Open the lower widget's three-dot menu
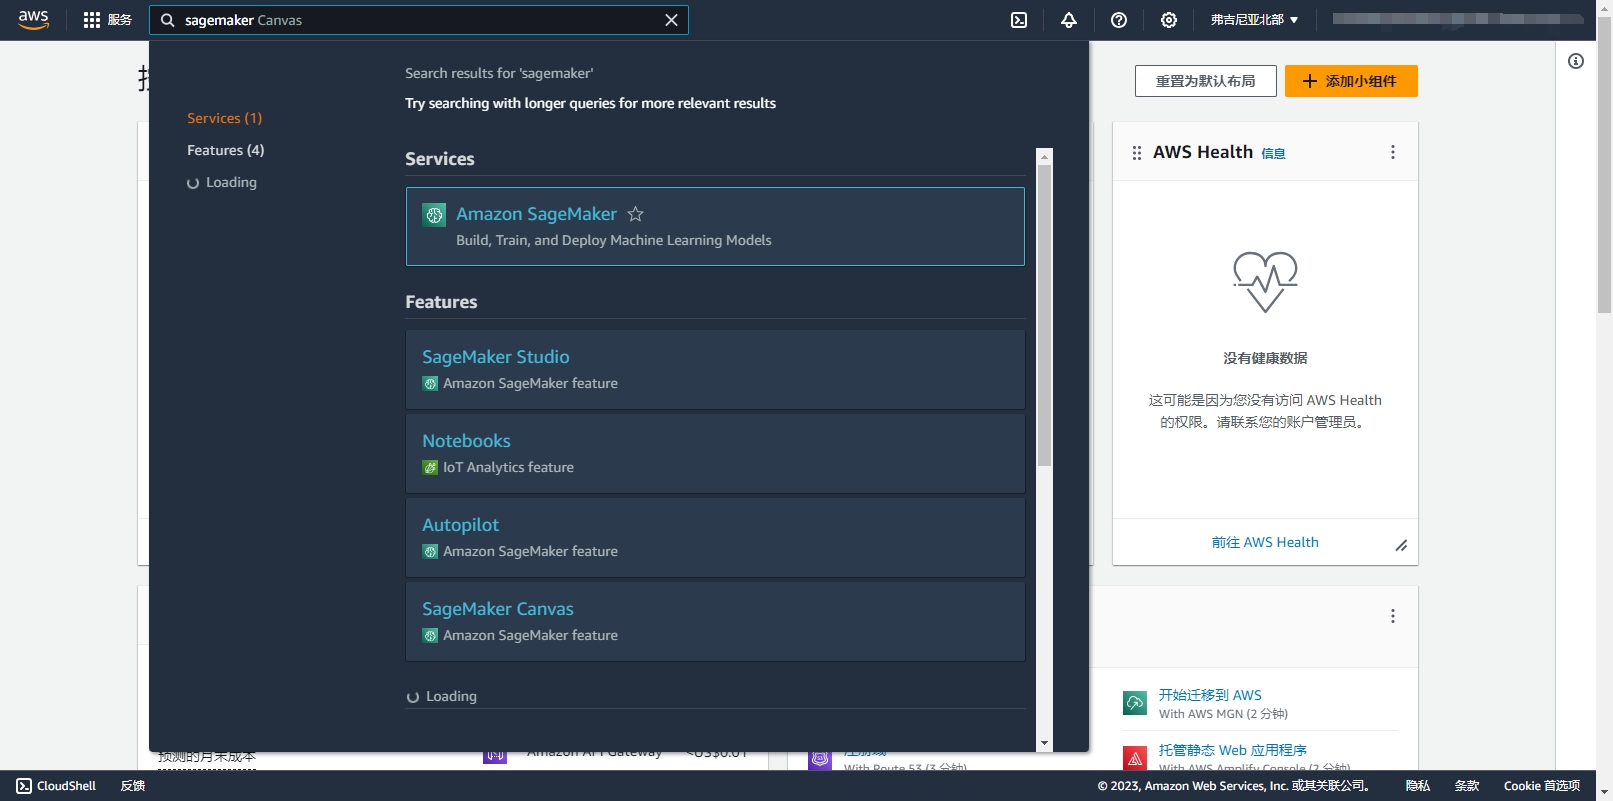This screenshot has width=1613, height=801. point(1392,616)
